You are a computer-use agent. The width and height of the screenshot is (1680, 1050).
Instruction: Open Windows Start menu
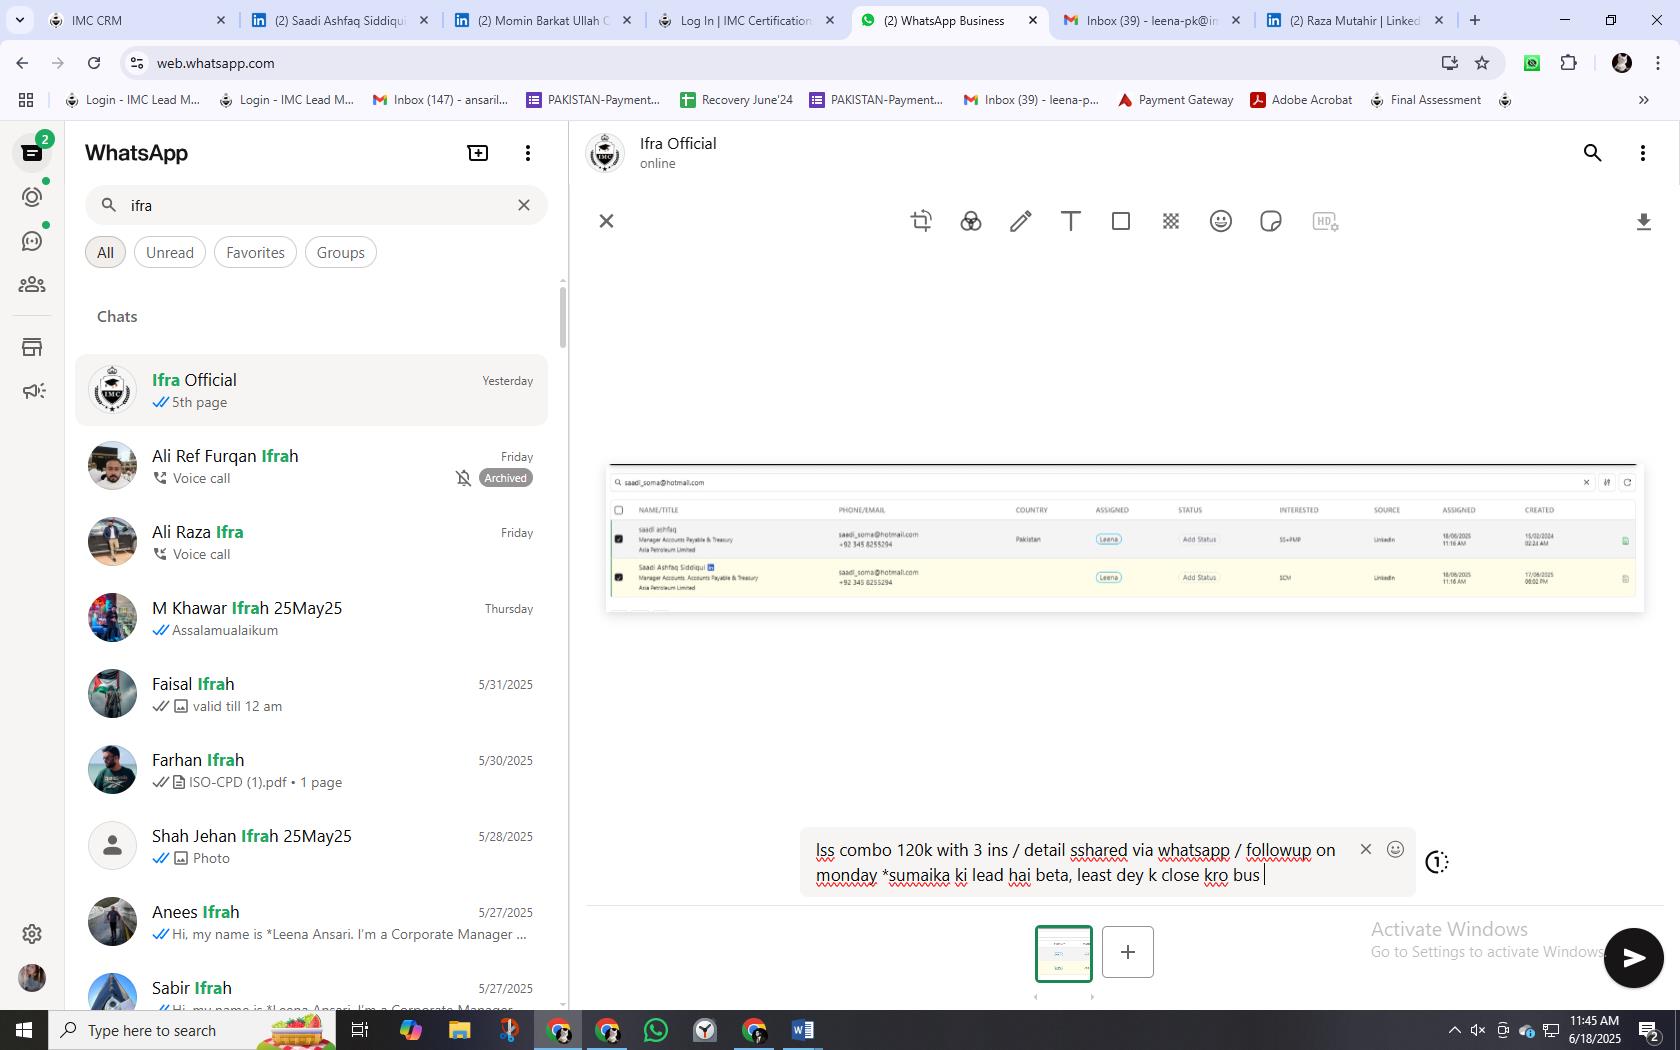(x=24, y=1030)
